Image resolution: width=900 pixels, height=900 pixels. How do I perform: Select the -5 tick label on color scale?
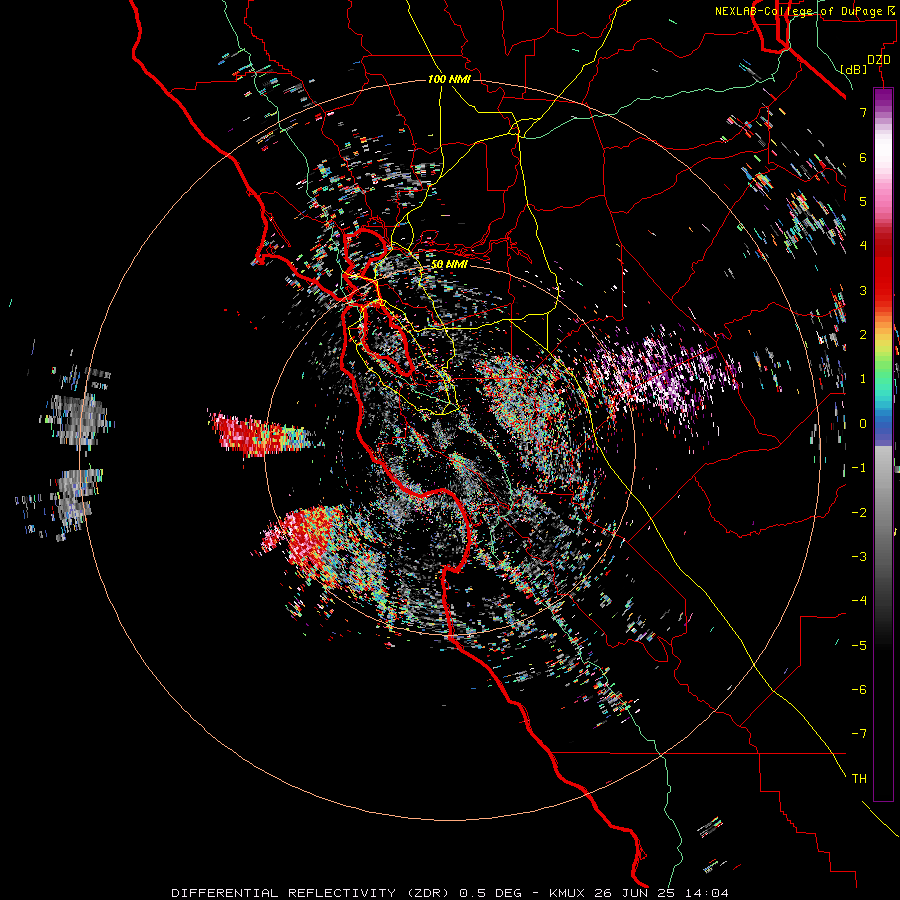pos(859,645)
